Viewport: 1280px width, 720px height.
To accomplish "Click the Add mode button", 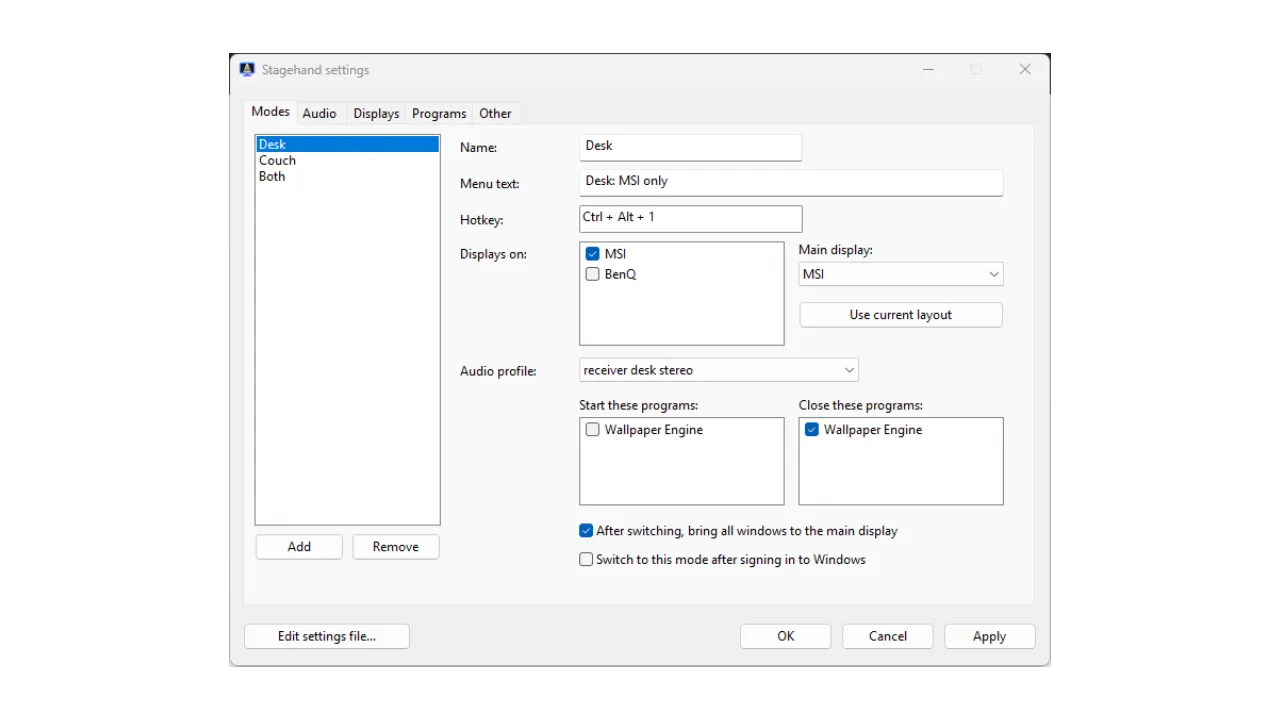I will (299, 547).
